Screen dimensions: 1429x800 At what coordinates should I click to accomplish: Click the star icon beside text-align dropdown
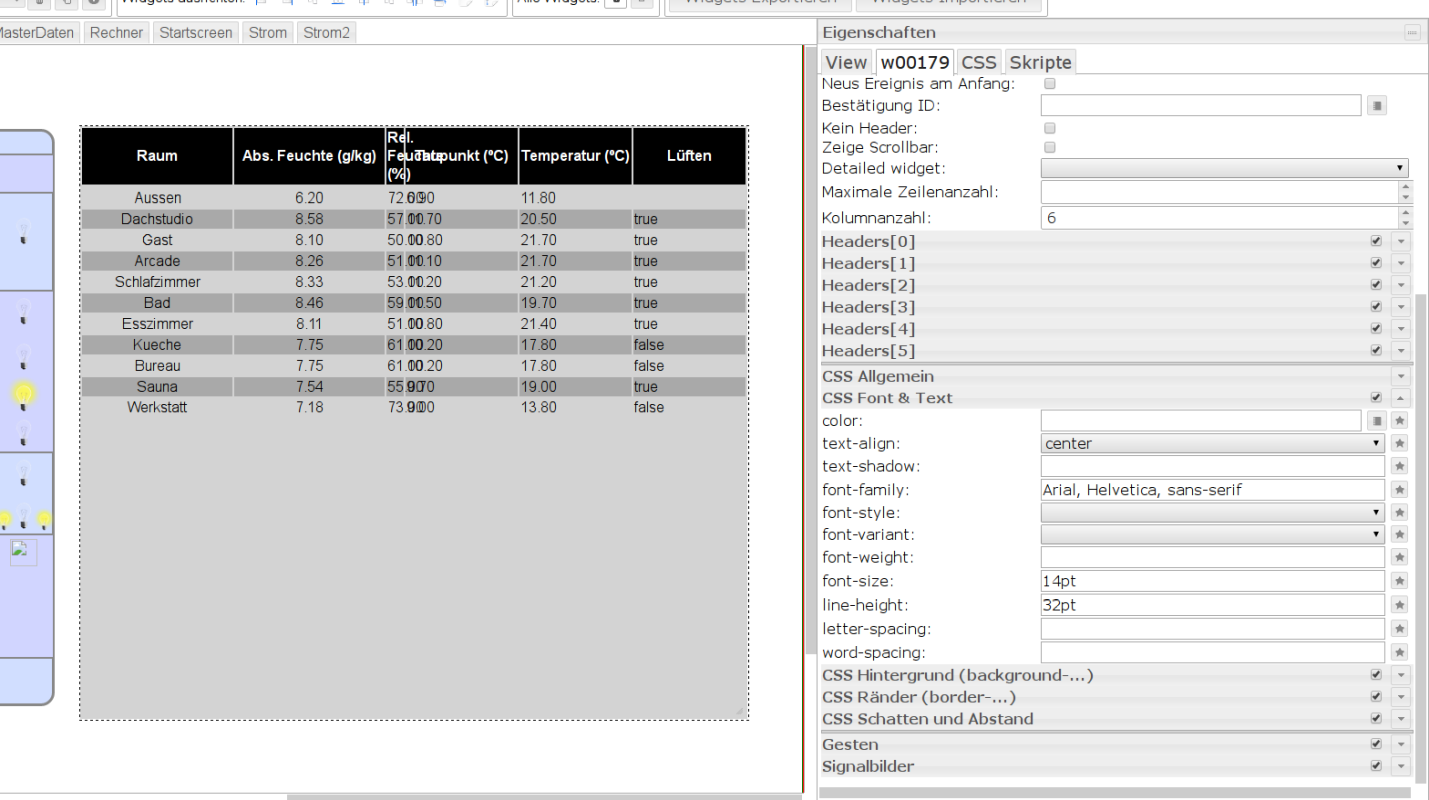click(x=1400, y=443)
